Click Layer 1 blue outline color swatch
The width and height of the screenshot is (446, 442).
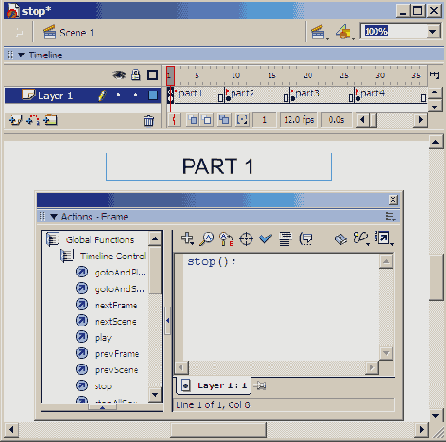153,95
